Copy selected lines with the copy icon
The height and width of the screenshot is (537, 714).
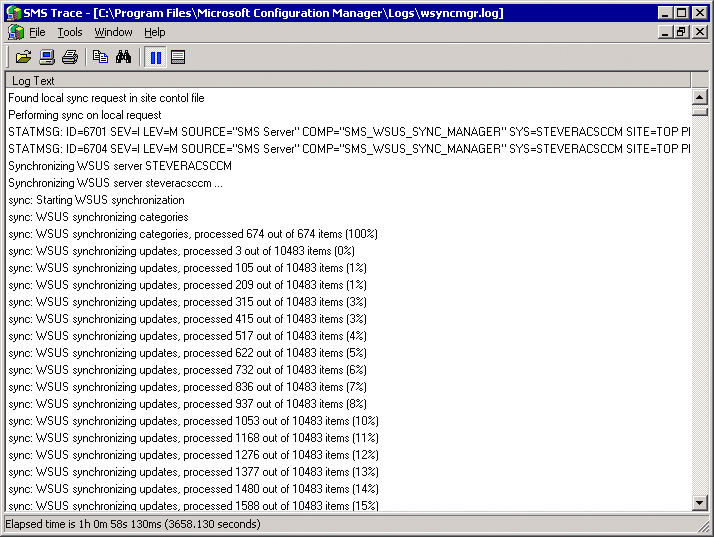click(x=101, y=57)
